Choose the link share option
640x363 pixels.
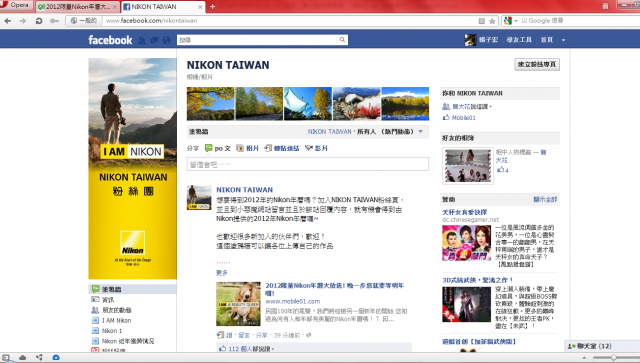282,148
